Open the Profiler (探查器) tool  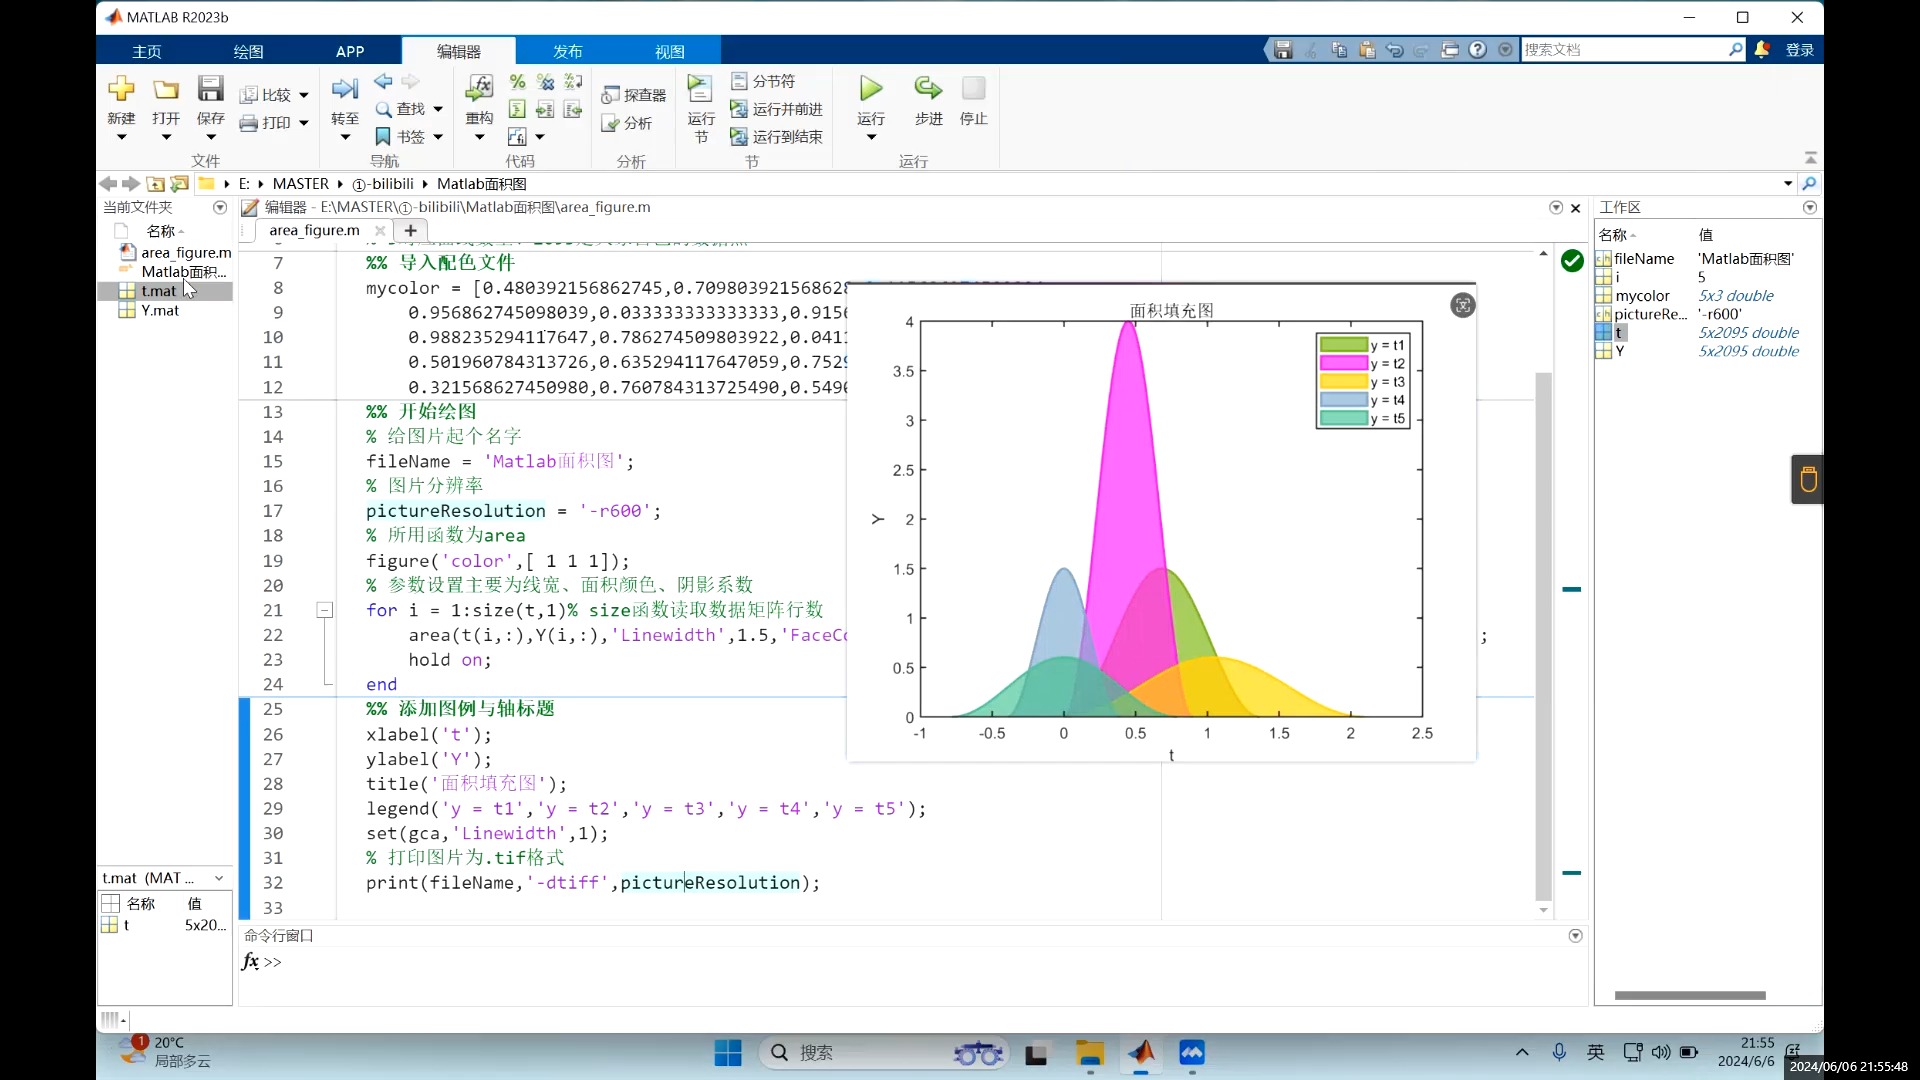click(634, 95)
